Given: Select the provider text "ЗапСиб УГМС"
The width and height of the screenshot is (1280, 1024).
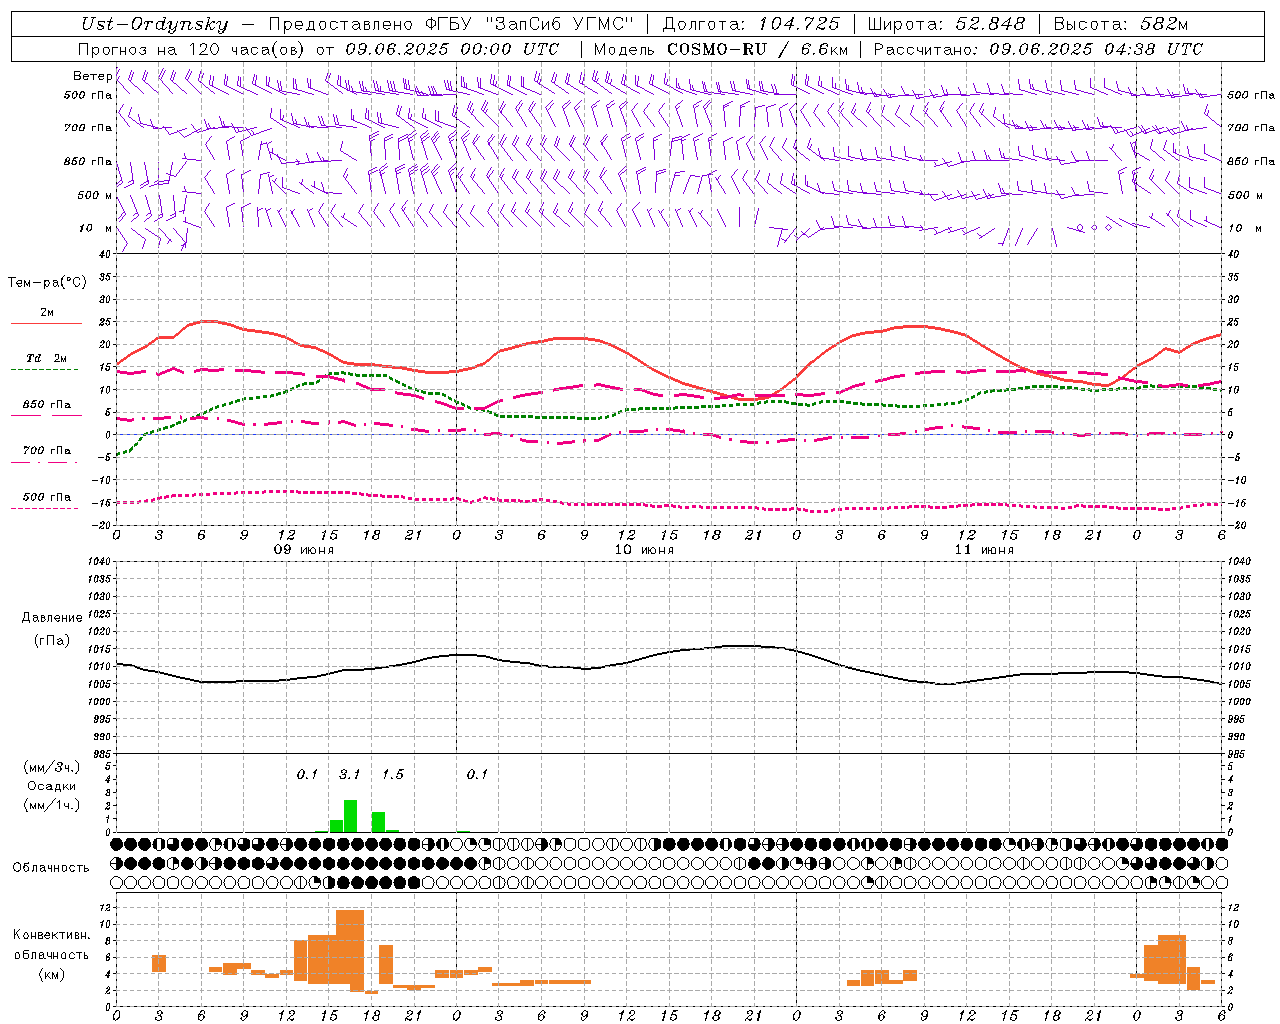Looking at the screenshot, I should [x=558, y=24].
